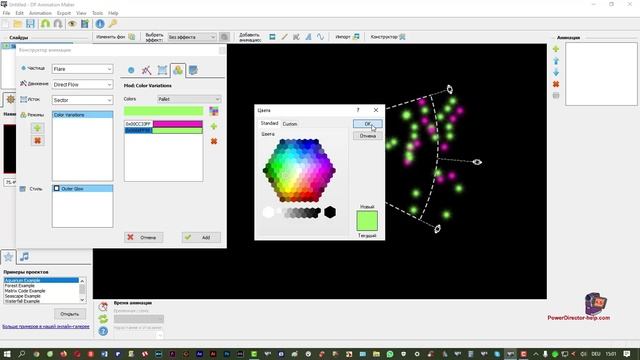
Task: Click the Открыть button under project examples
Action: (x=70, y=314)
